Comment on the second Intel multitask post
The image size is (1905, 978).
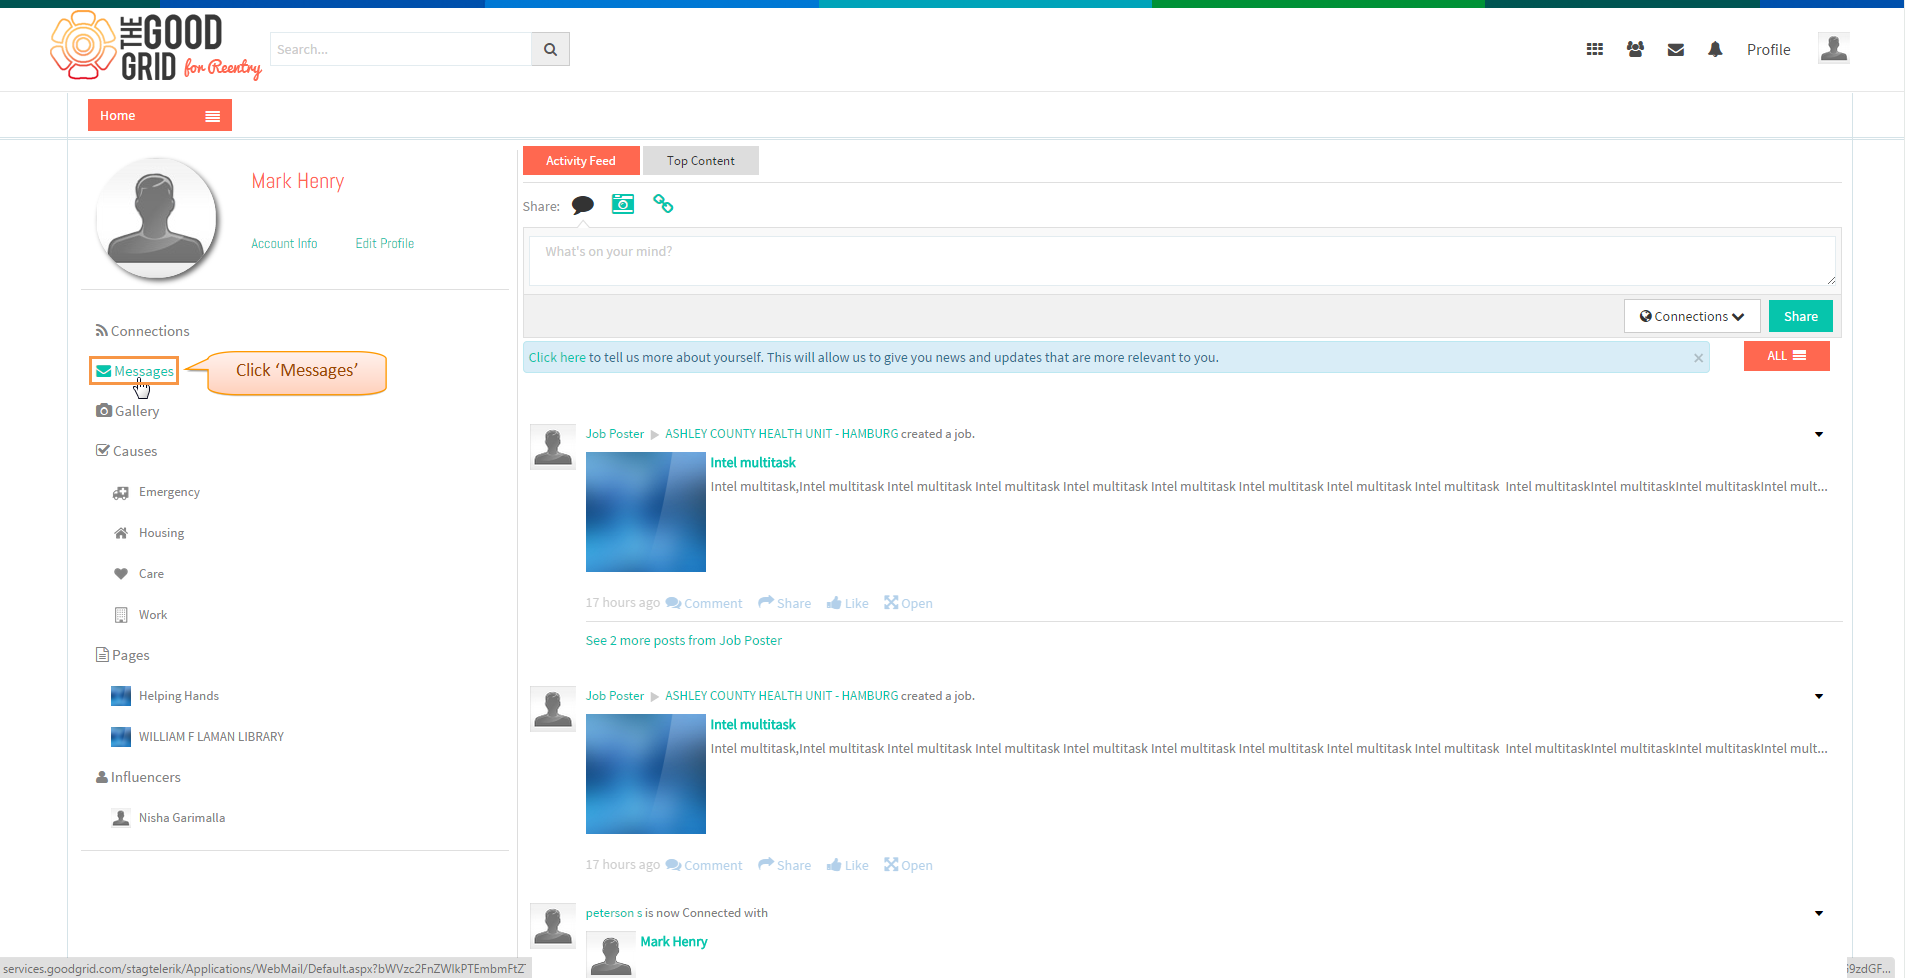coord(704,865)
